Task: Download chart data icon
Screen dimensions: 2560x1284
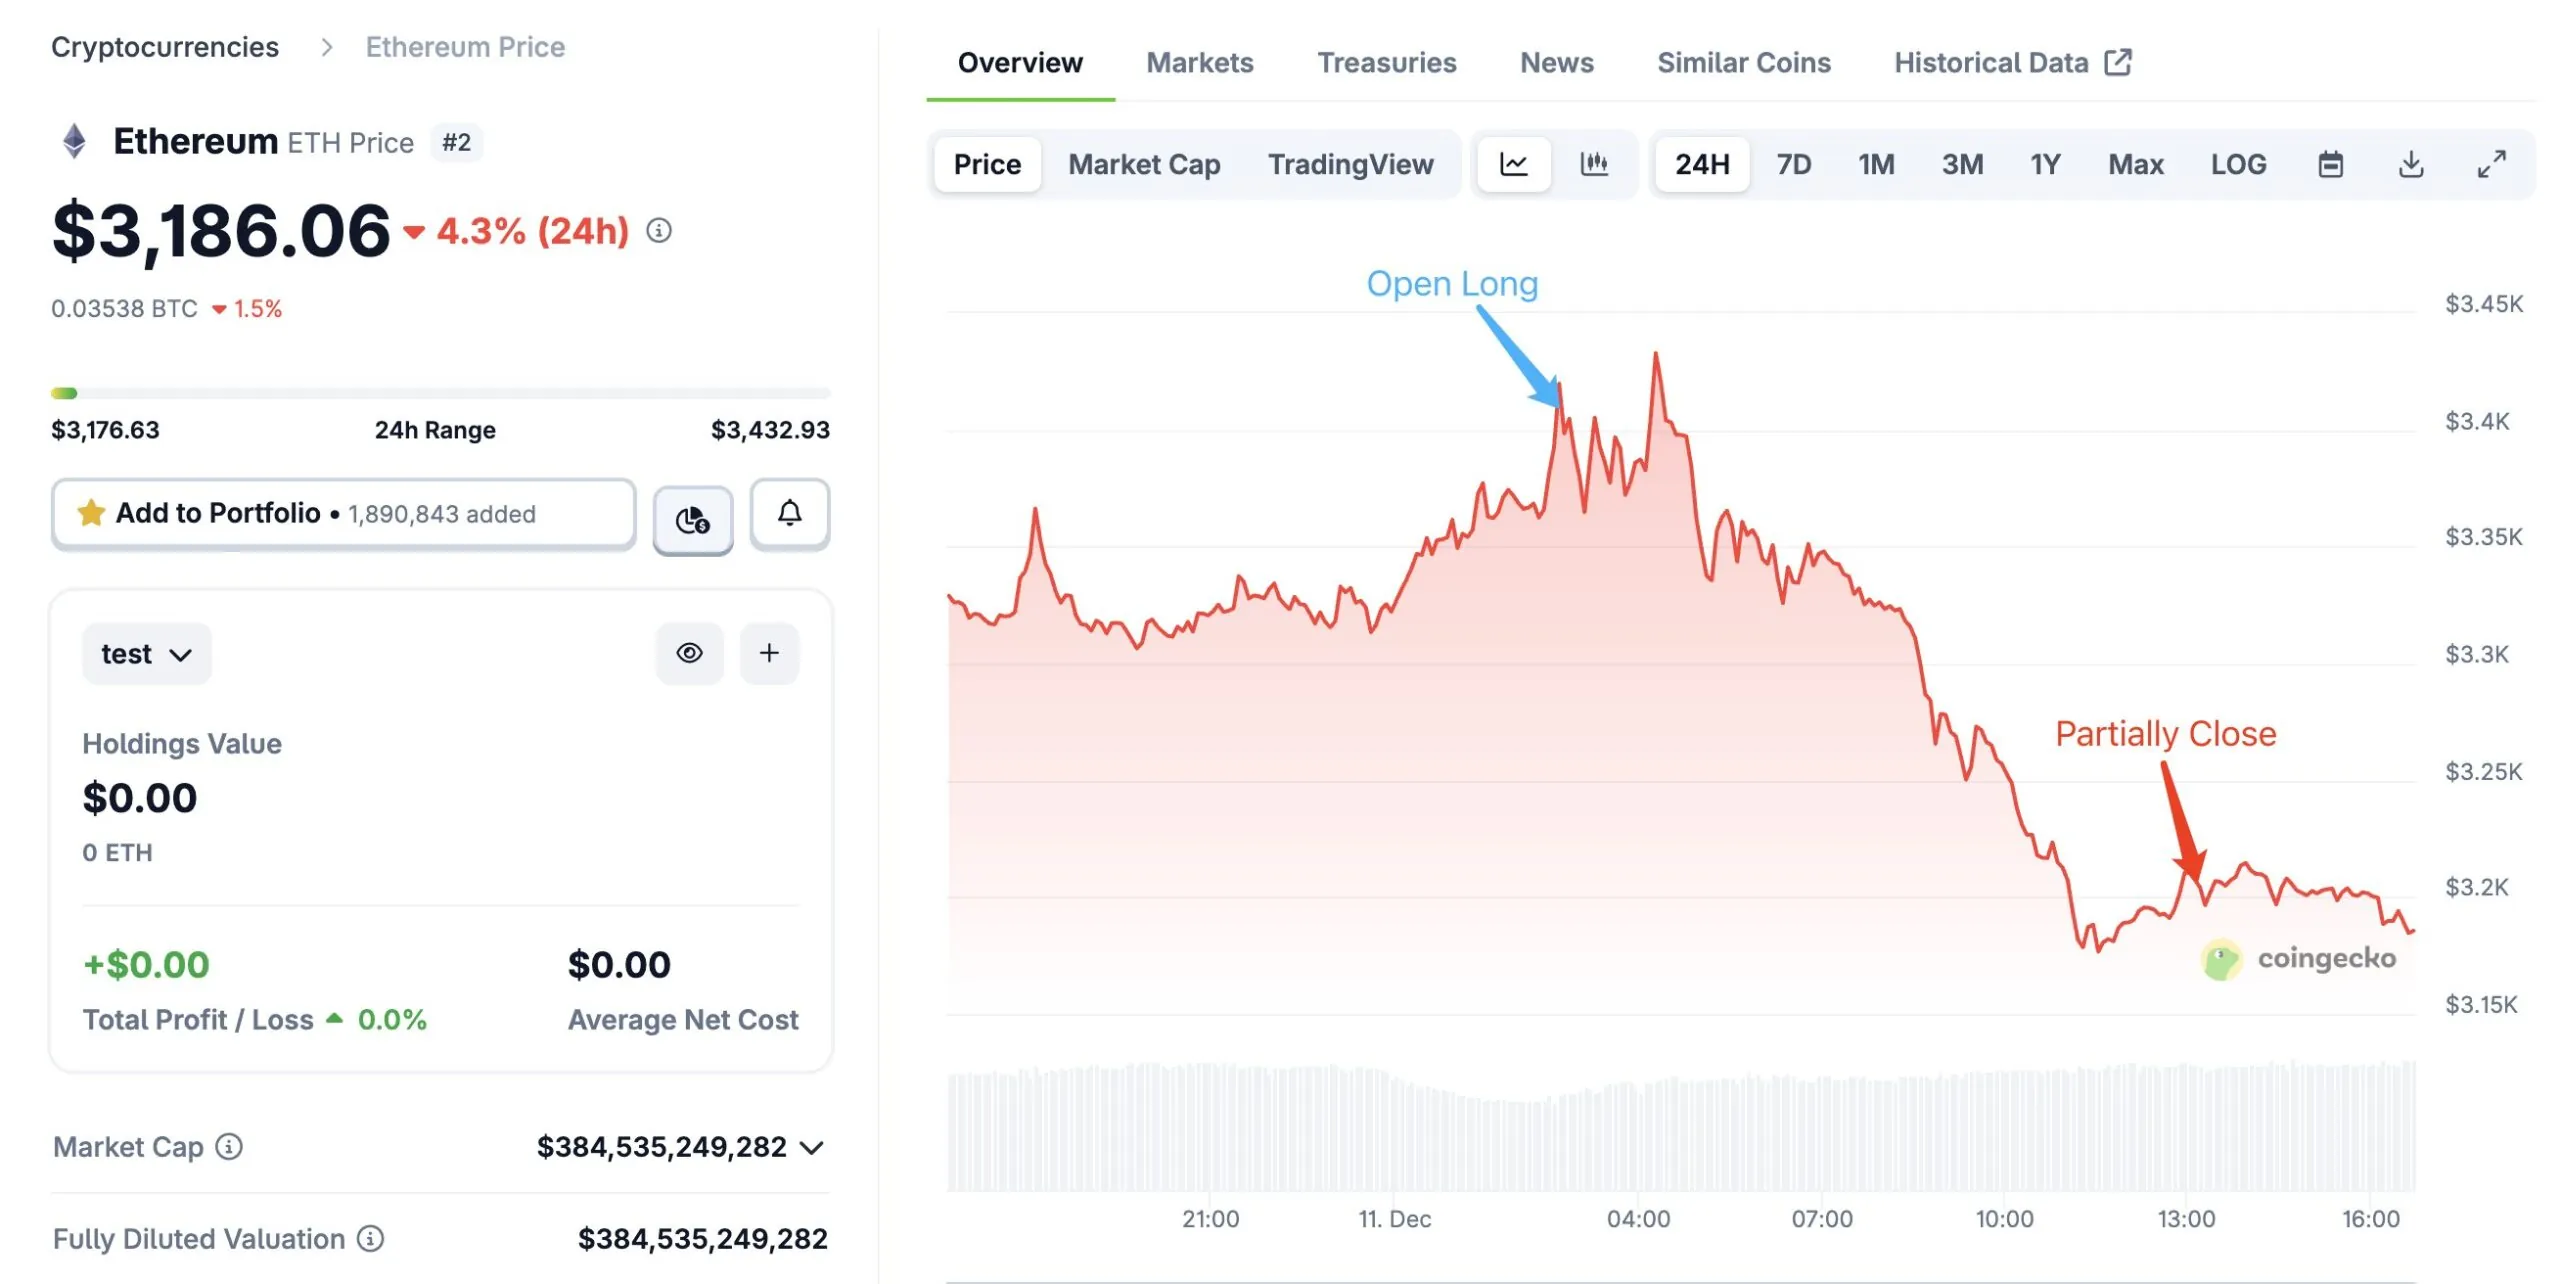Action: (2410, 164)
